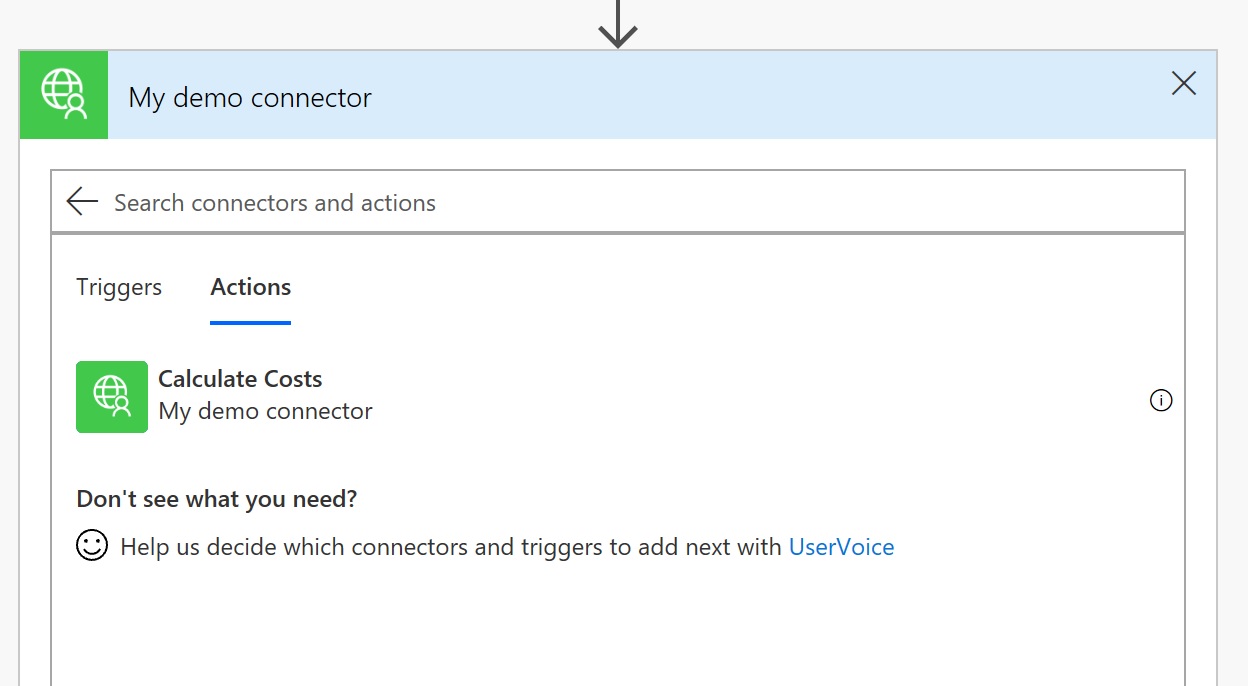Click the green connector icon in the header
The width and height of the screenshot is (1248, 686).
[x=64, y=95]
